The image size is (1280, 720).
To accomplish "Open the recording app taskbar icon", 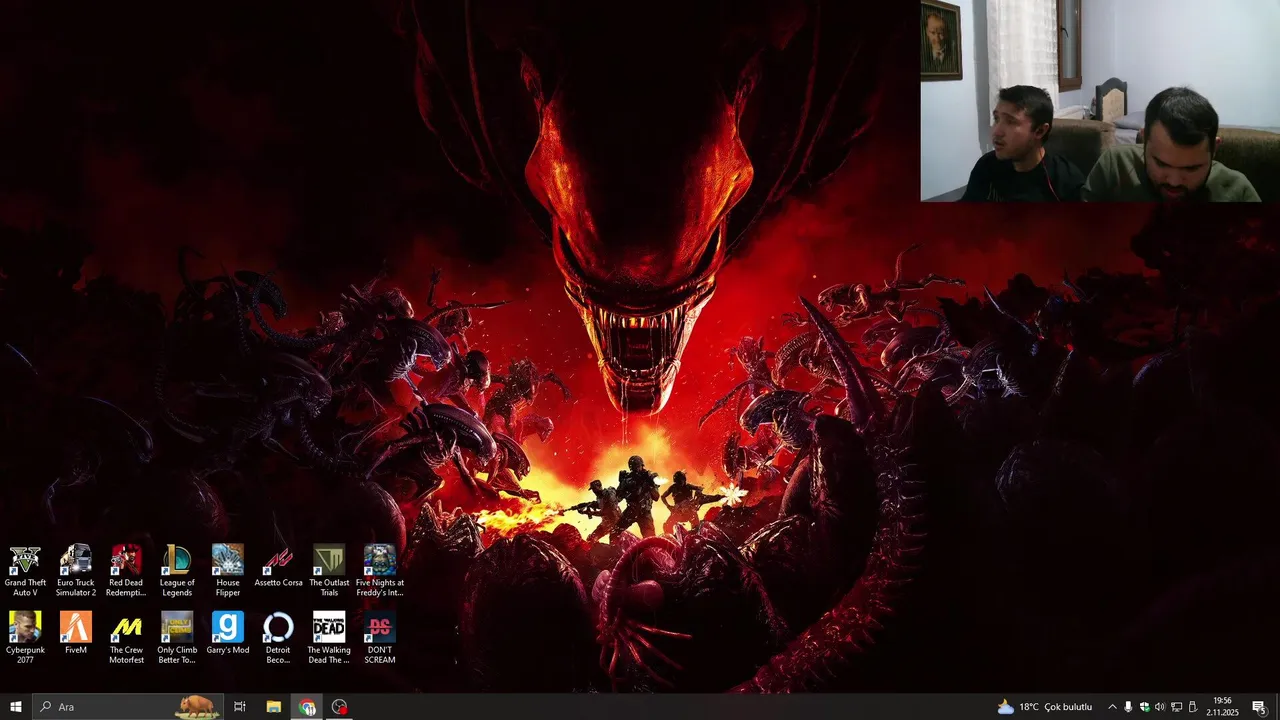I will tap(340, 707).
